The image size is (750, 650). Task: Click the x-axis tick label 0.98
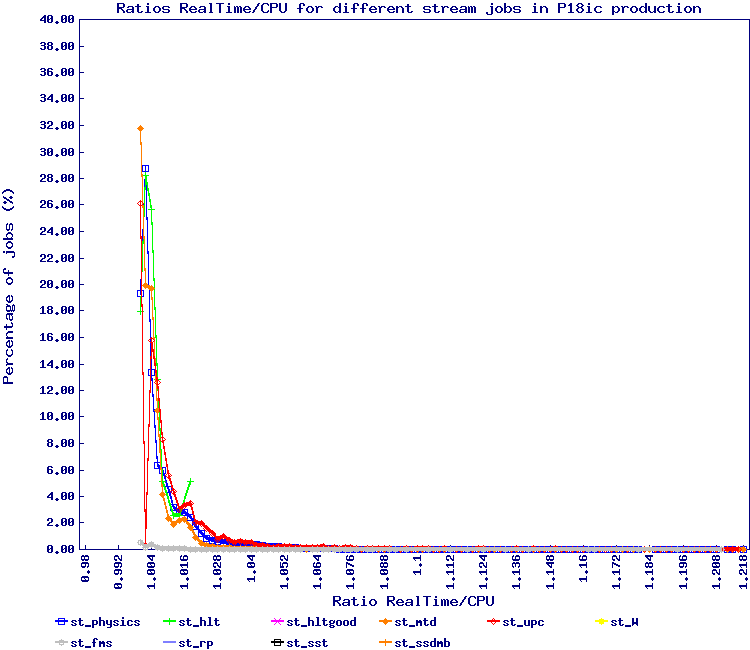click(86, 569)
